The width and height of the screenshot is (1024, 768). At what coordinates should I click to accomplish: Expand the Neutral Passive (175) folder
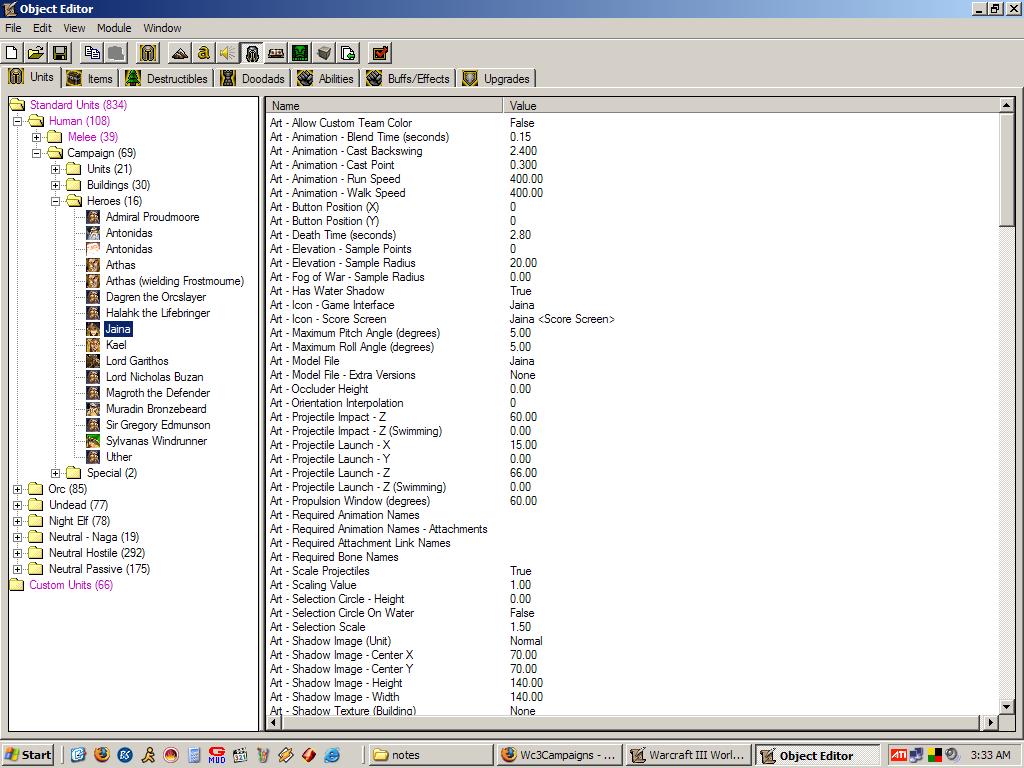[x=18, y=569]
